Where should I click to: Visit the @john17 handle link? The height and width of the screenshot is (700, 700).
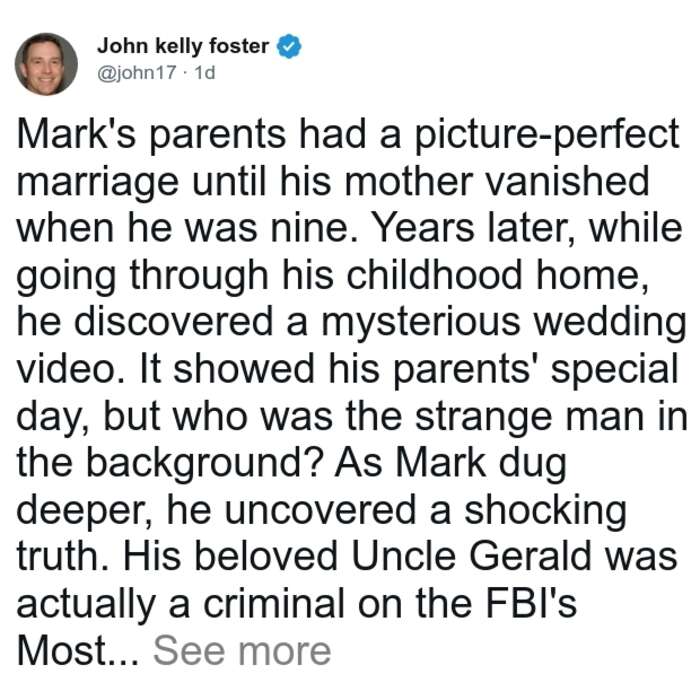point(137,72)
